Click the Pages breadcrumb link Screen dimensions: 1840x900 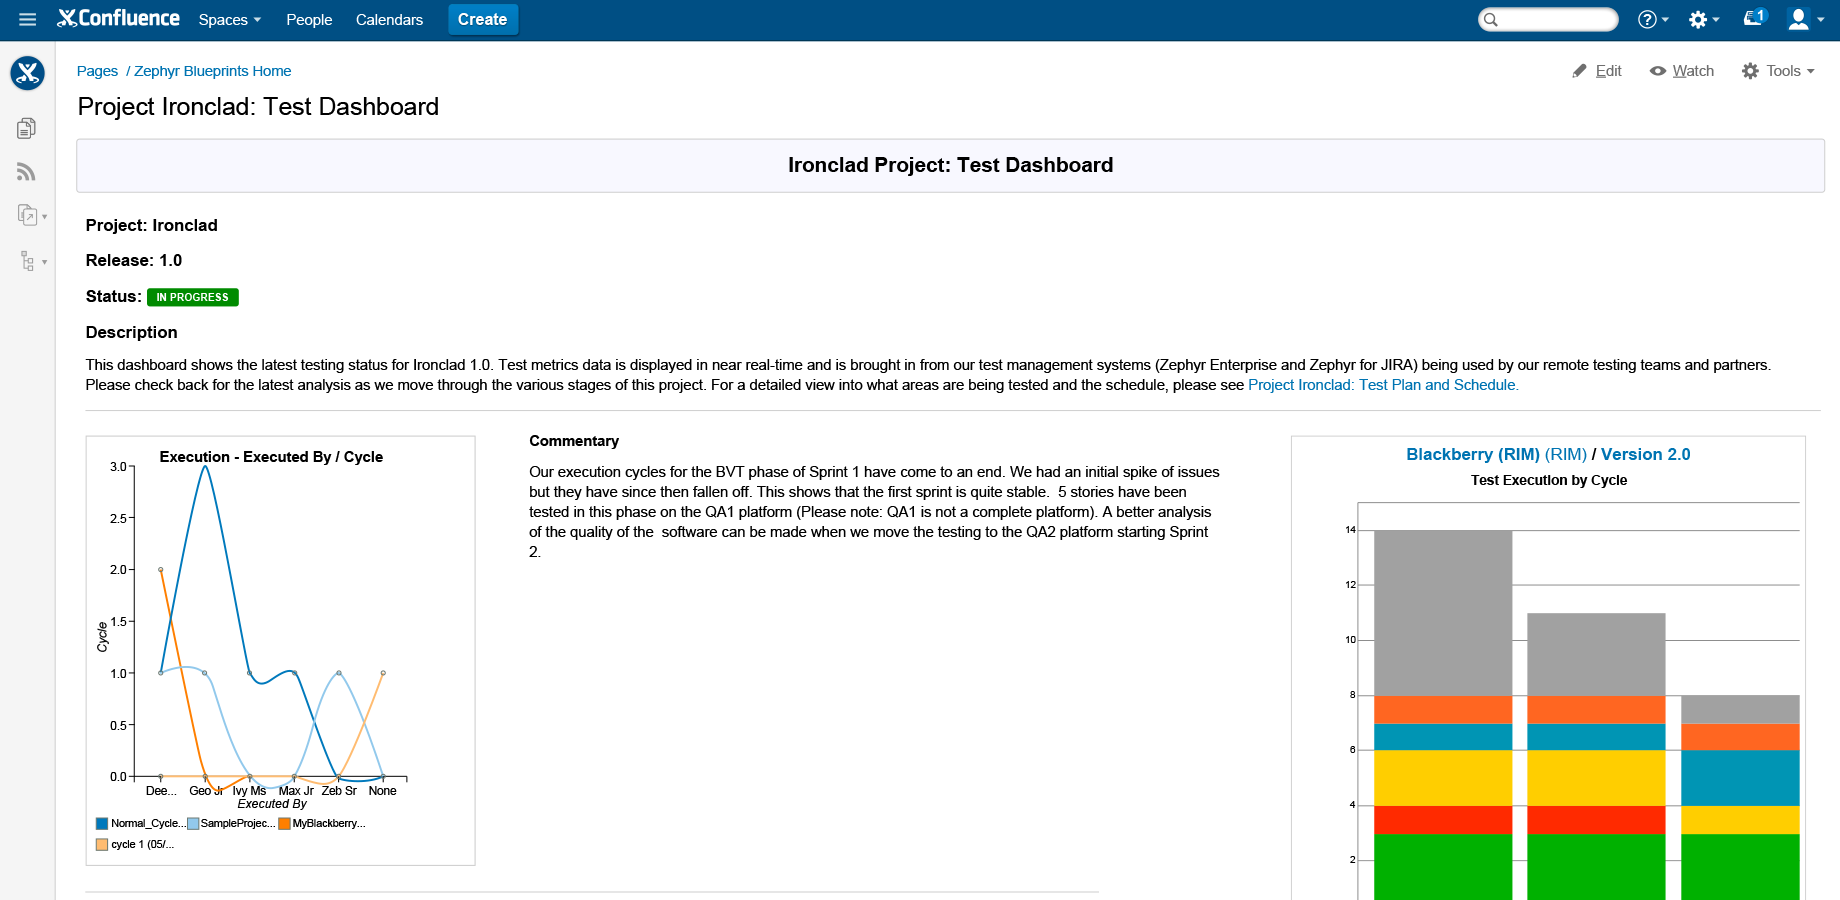coord(97,71)
